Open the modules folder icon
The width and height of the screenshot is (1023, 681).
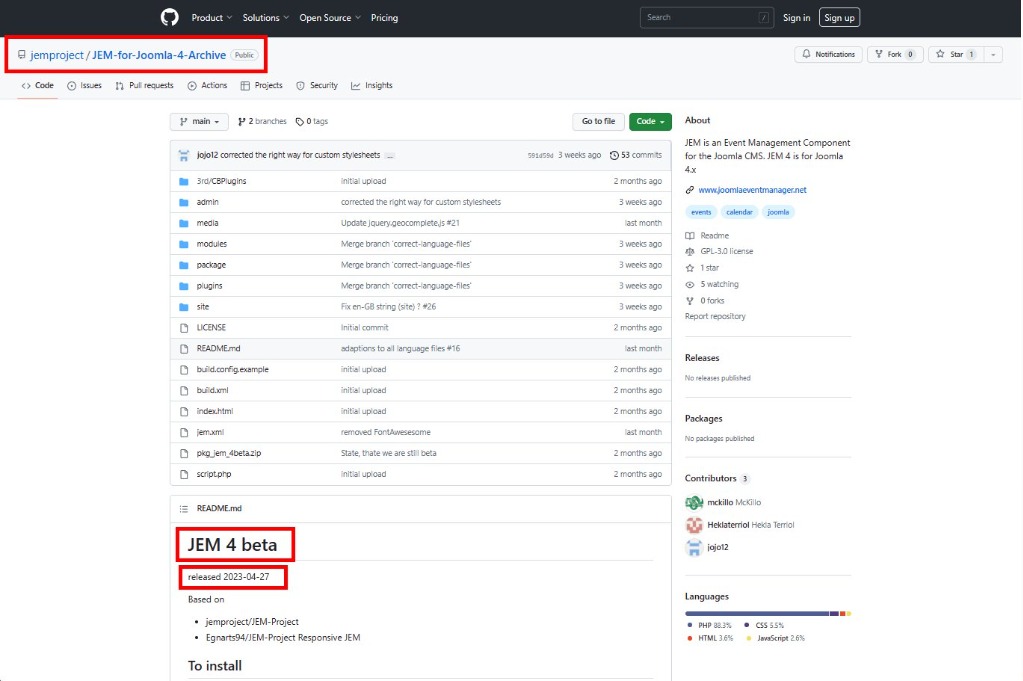click(x=184, y=244)
